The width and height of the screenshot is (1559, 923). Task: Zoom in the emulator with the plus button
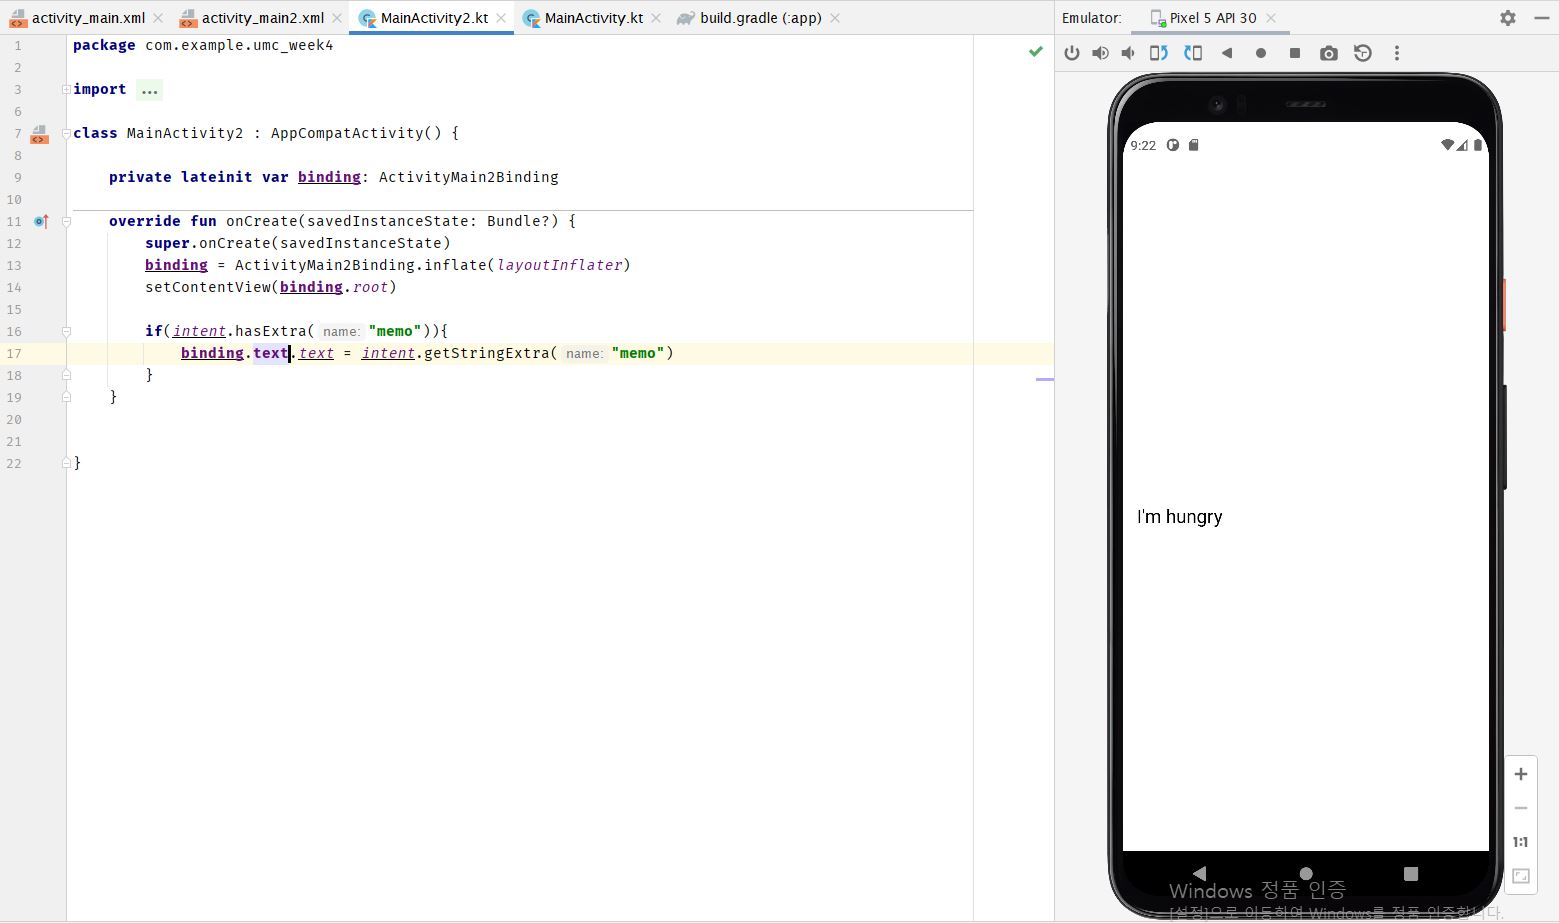(x=1520, y=773)
